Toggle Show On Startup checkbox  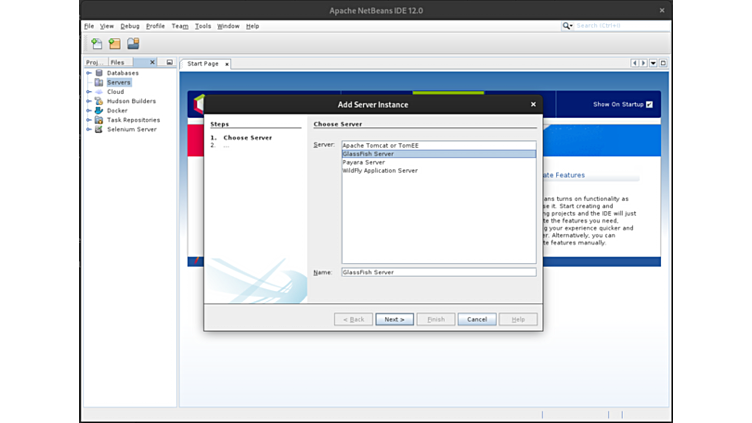point(649,105)
